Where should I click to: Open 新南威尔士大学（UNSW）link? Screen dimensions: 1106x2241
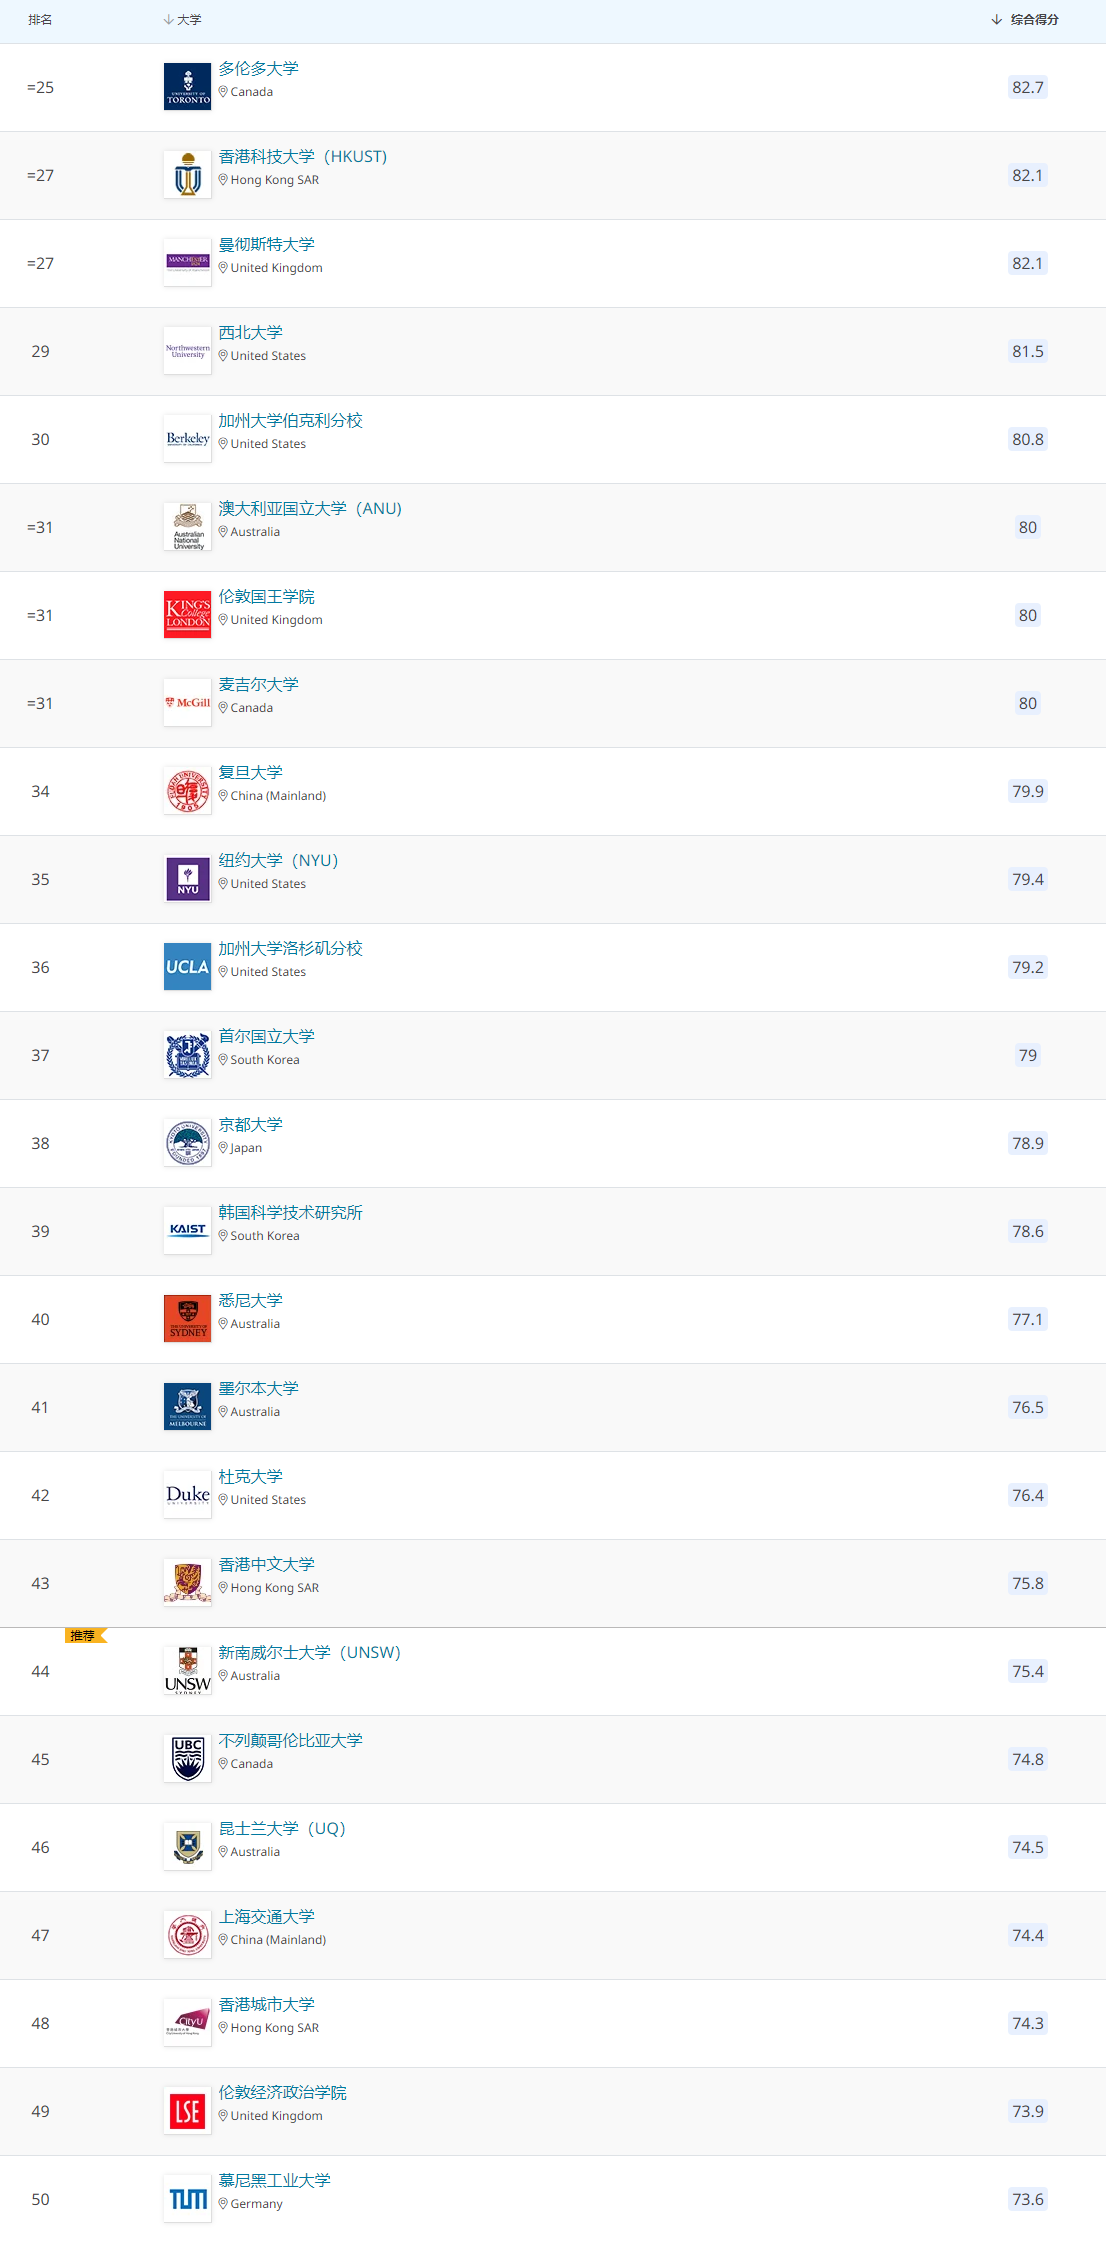[310, 1652]
